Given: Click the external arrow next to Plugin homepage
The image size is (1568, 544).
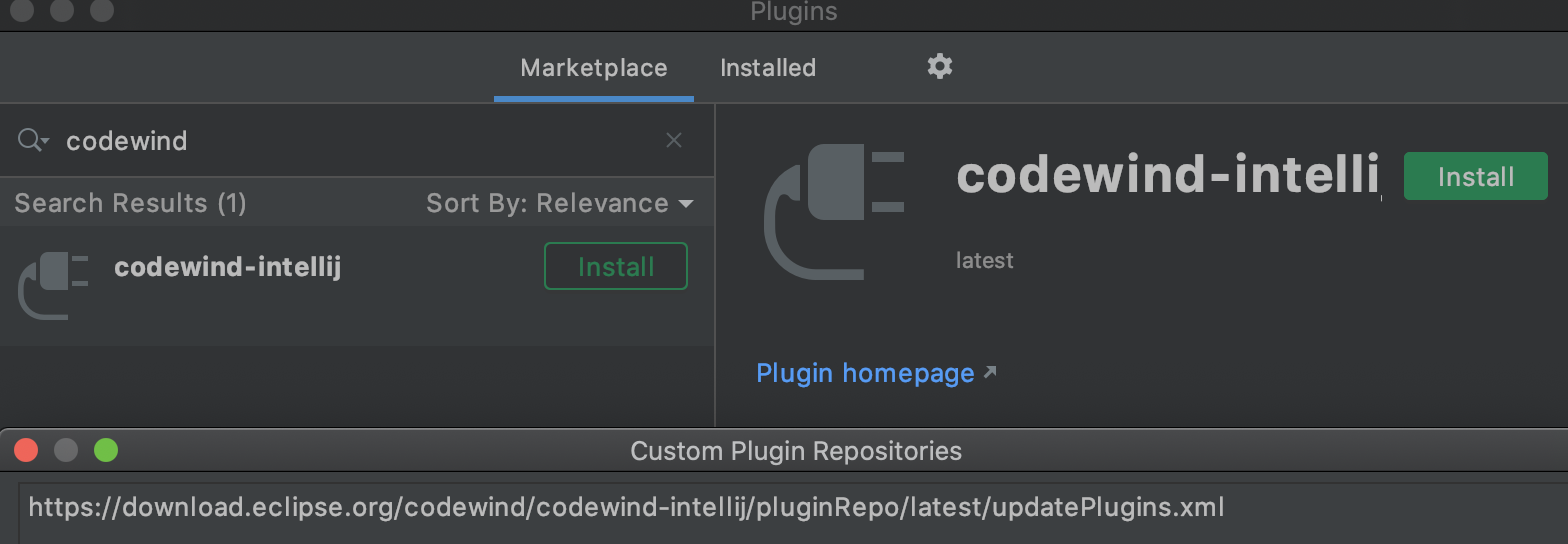Looking at the screenshot, I should pyautogui.click(x=990, y=372).
